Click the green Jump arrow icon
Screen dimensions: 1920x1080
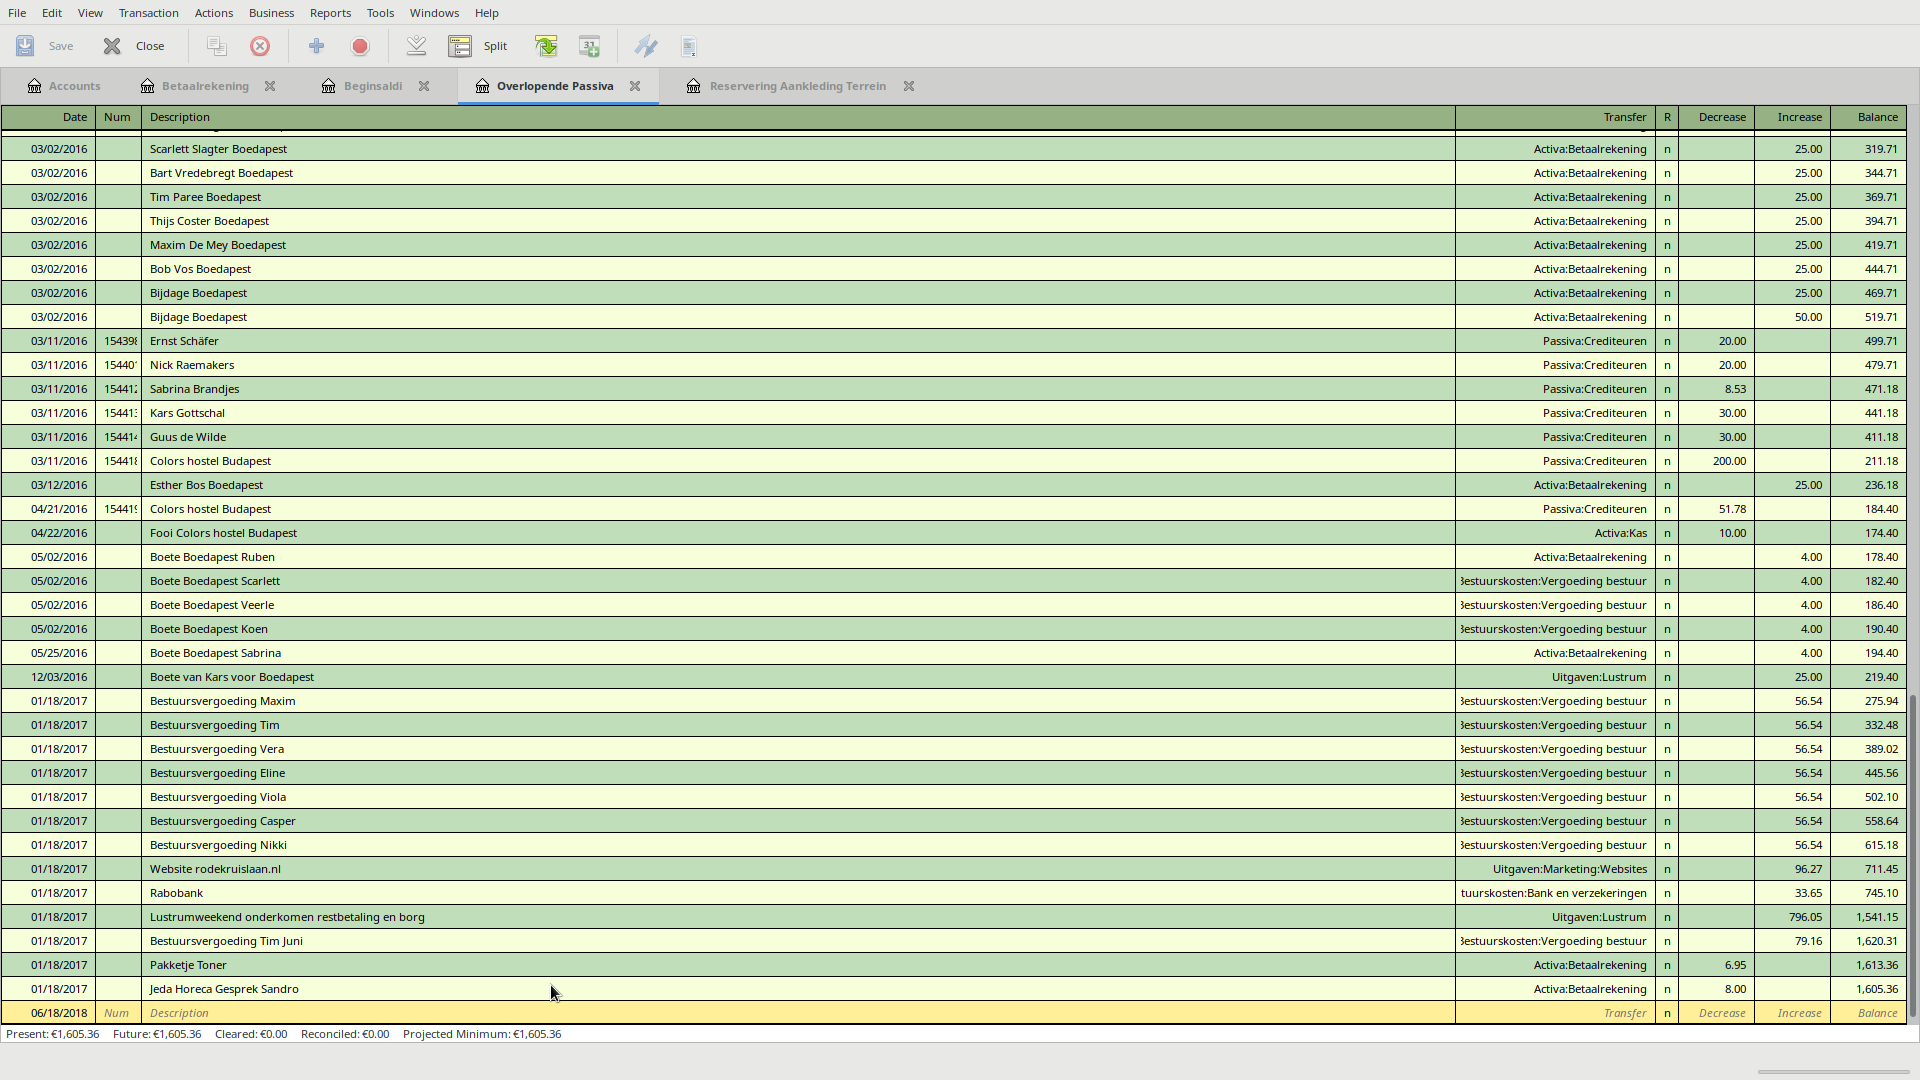coord(546,46)
